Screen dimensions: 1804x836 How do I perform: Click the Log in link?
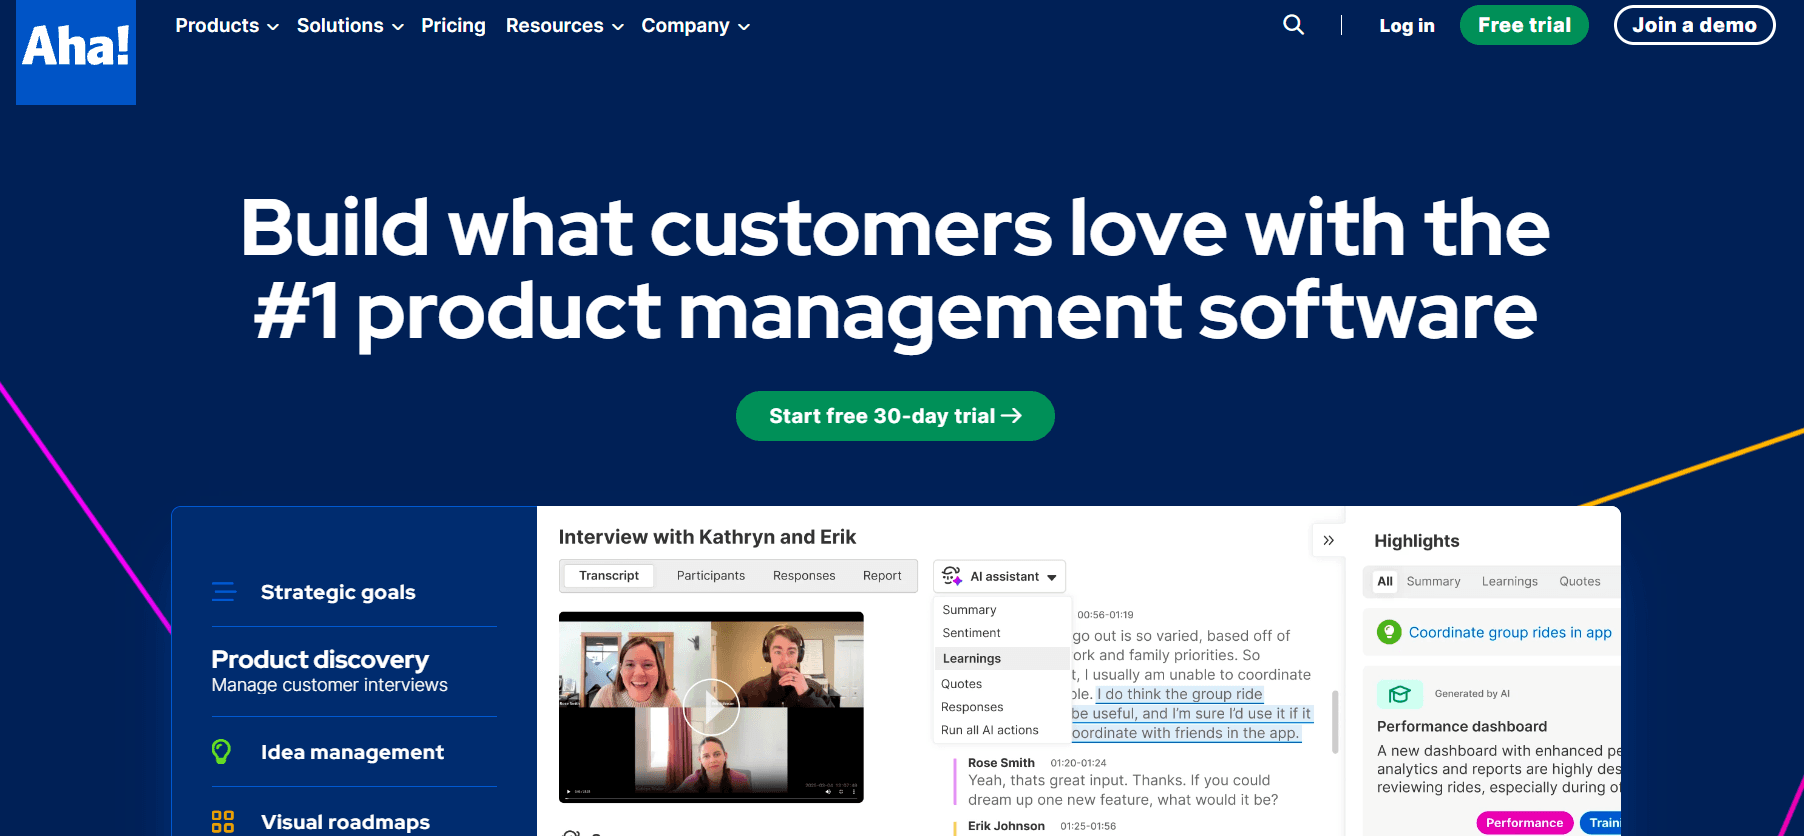[x=1406, y=26]
